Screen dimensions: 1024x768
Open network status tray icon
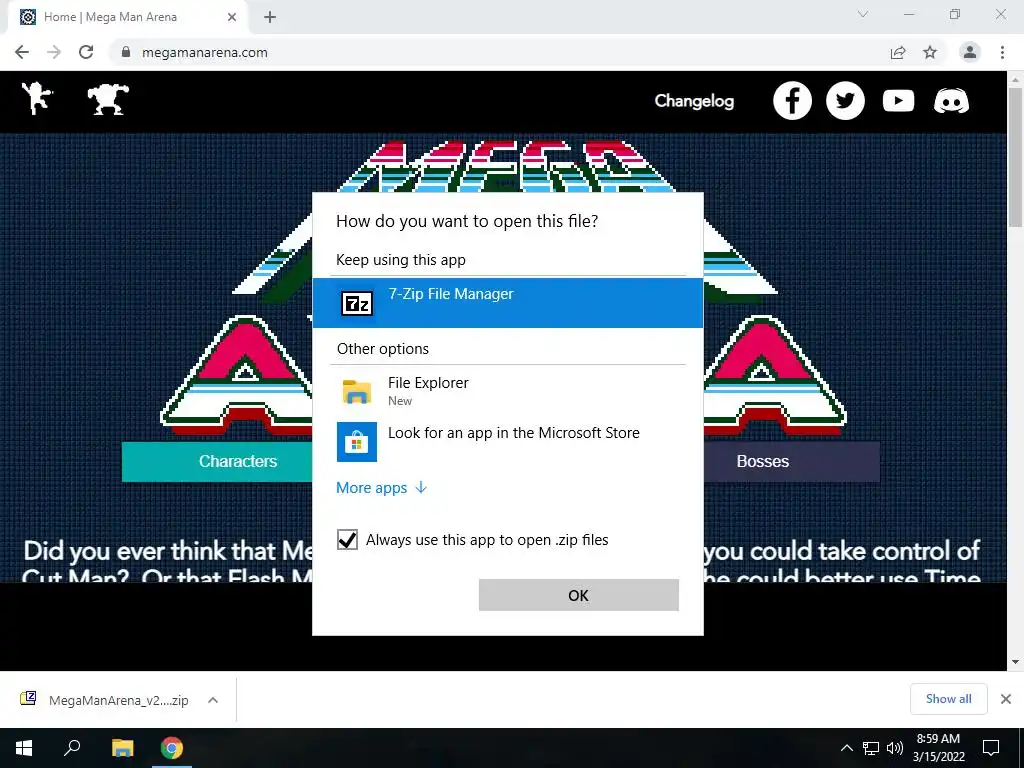pos(871,748)
